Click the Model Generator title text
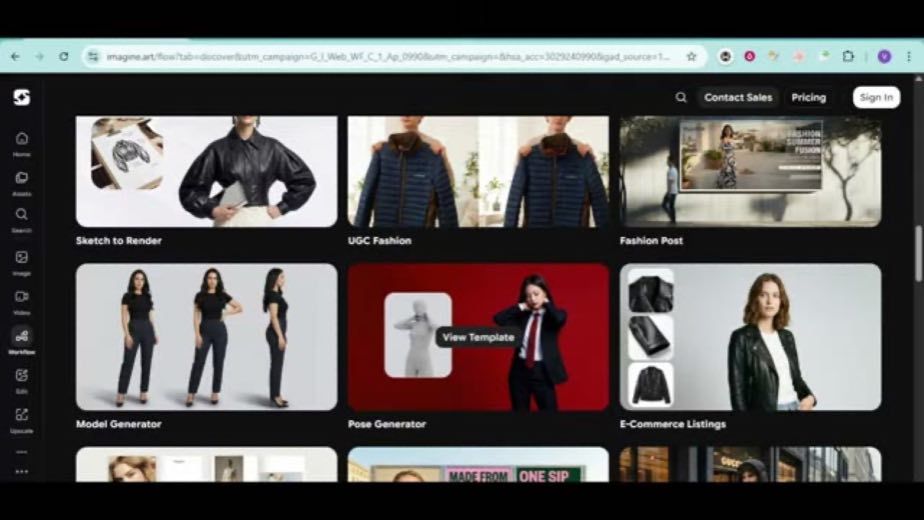 coord(118,424)
